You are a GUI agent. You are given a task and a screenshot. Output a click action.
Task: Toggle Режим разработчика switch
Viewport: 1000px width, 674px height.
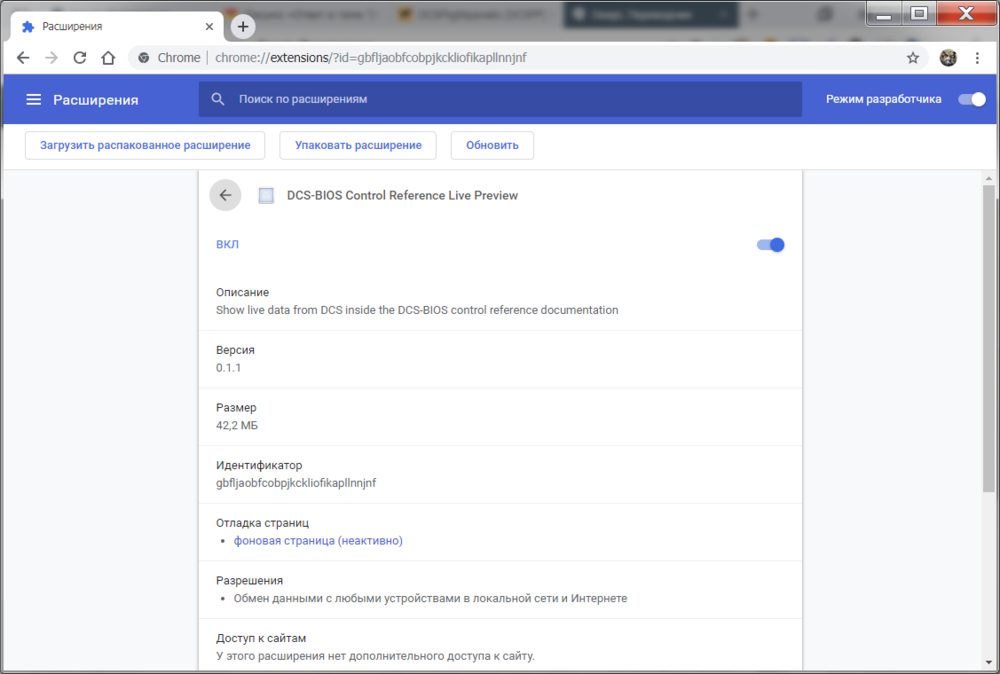[x=972, y=99]
